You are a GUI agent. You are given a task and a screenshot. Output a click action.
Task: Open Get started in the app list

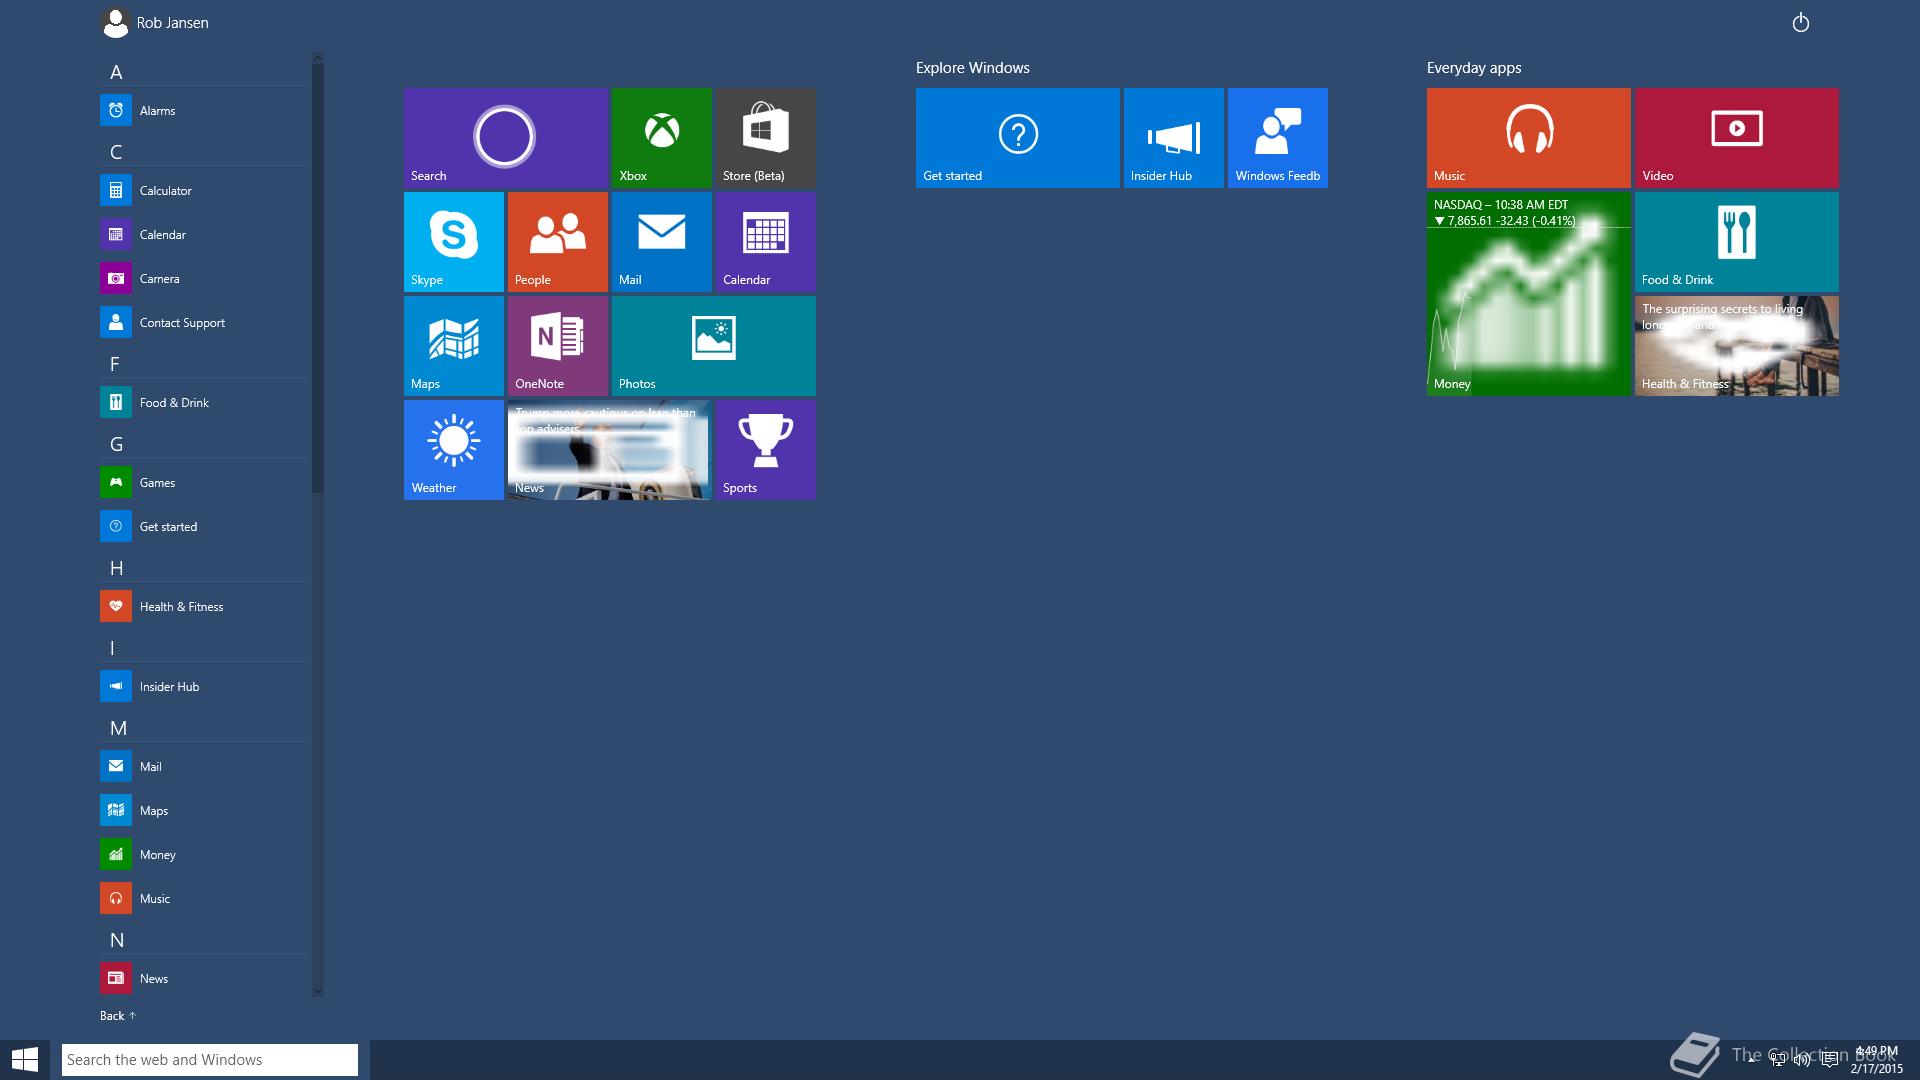click(x=204, y=526)
